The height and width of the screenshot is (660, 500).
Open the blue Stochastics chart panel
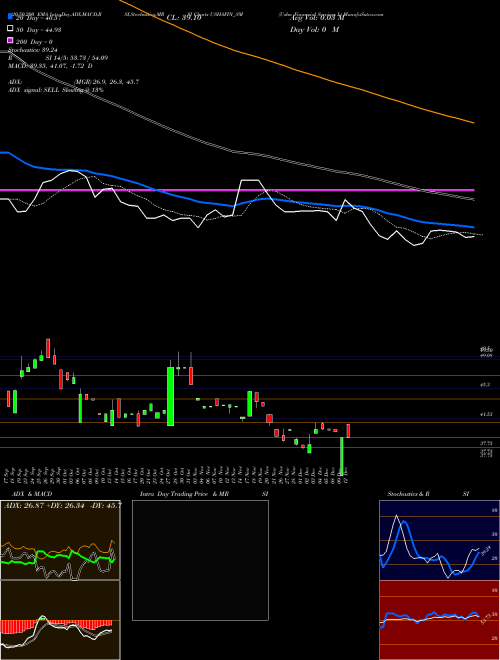point(439,540)
